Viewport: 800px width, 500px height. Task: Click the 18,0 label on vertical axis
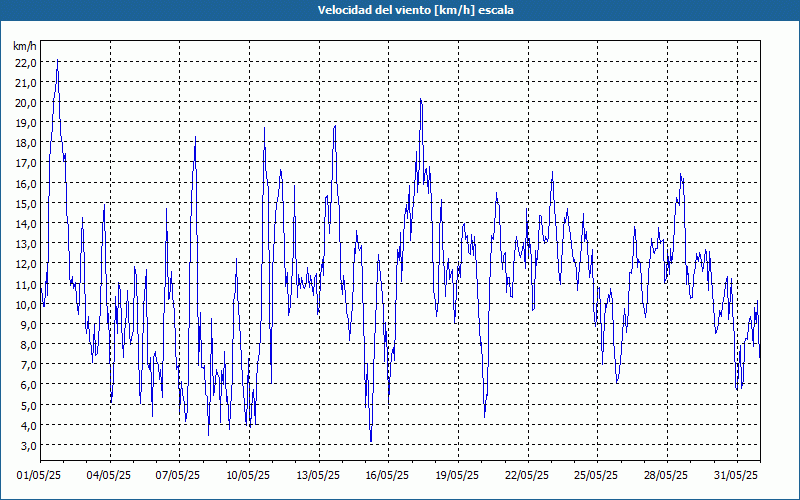[25, 143]
